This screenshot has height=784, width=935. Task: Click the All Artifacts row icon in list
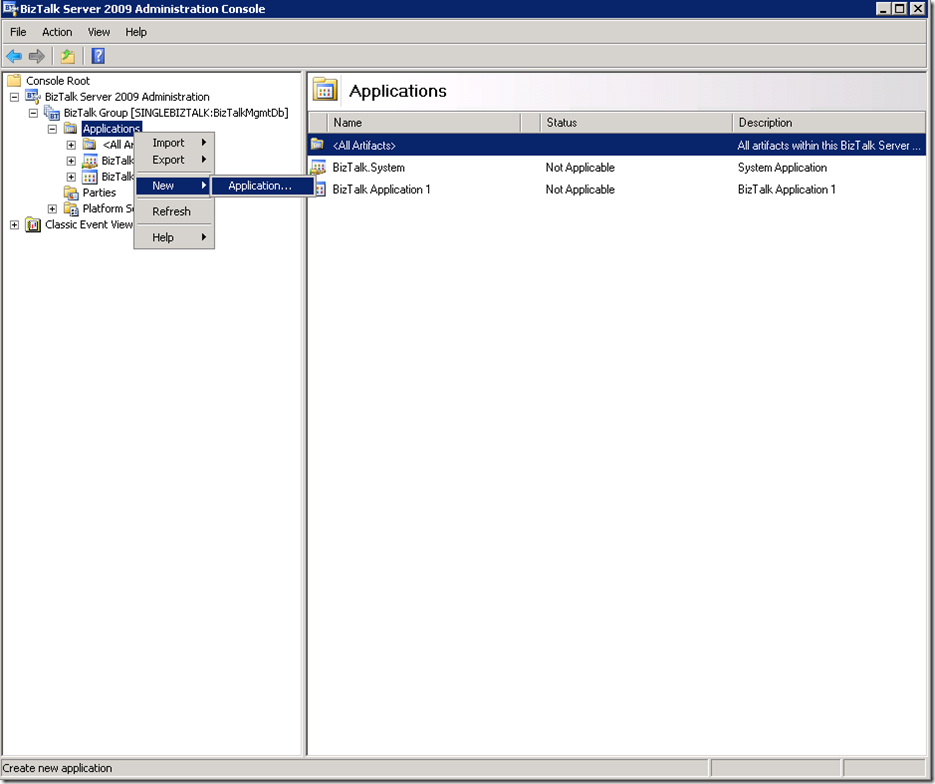tap(317, 145)
